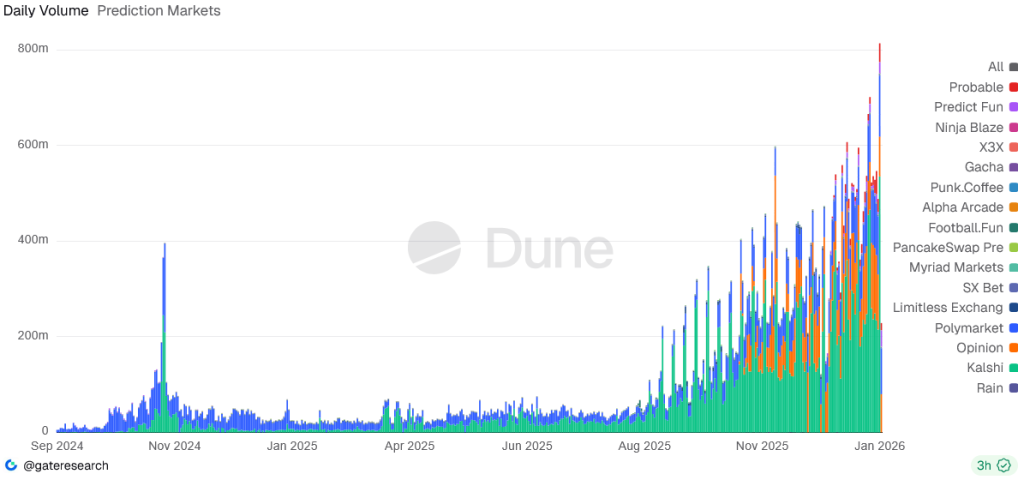Viewport: 1024px width, 480px height.
Task: Hide the Kalshi series via legend
Action: point(984,368)
